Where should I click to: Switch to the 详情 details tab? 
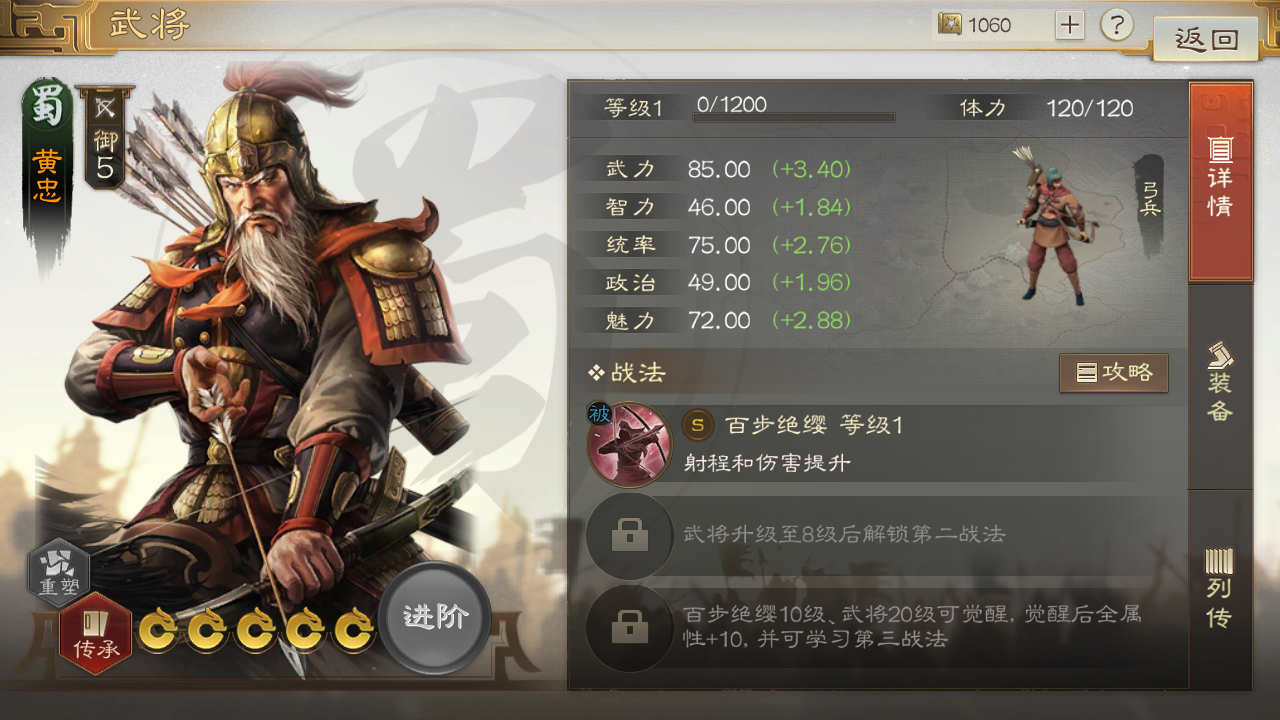(x=1220, y=181)
